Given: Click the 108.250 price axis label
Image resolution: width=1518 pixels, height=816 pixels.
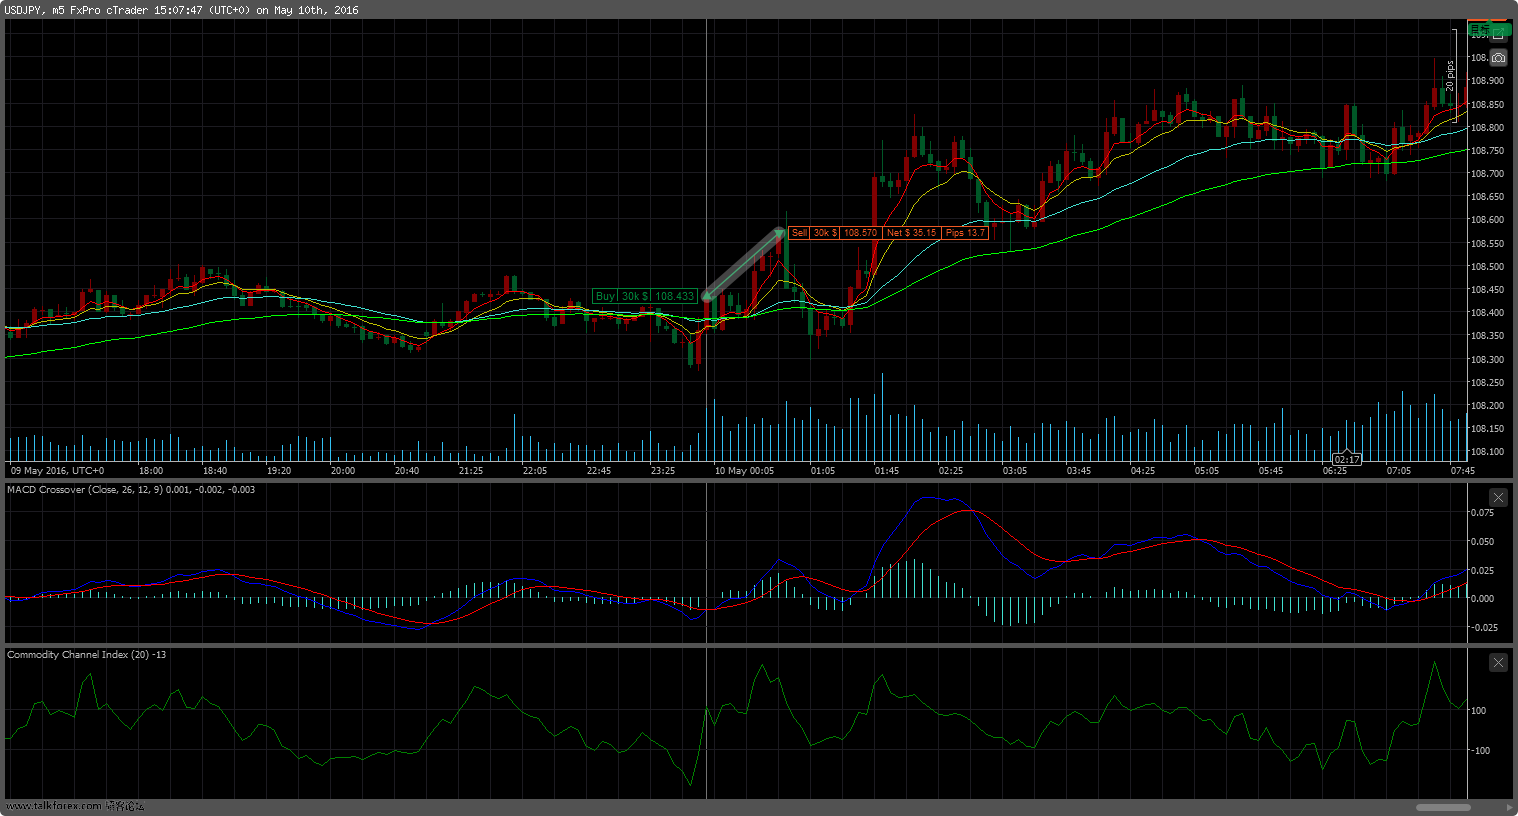Looking at the screenshot, I should [1487, 383].
